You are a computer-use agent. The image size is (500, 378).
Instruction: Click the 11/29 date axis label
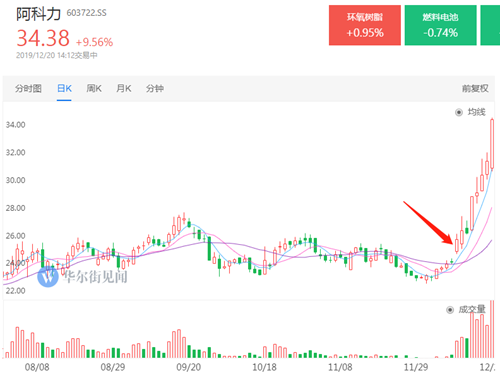pyautogui.click(x=416, y=367)
